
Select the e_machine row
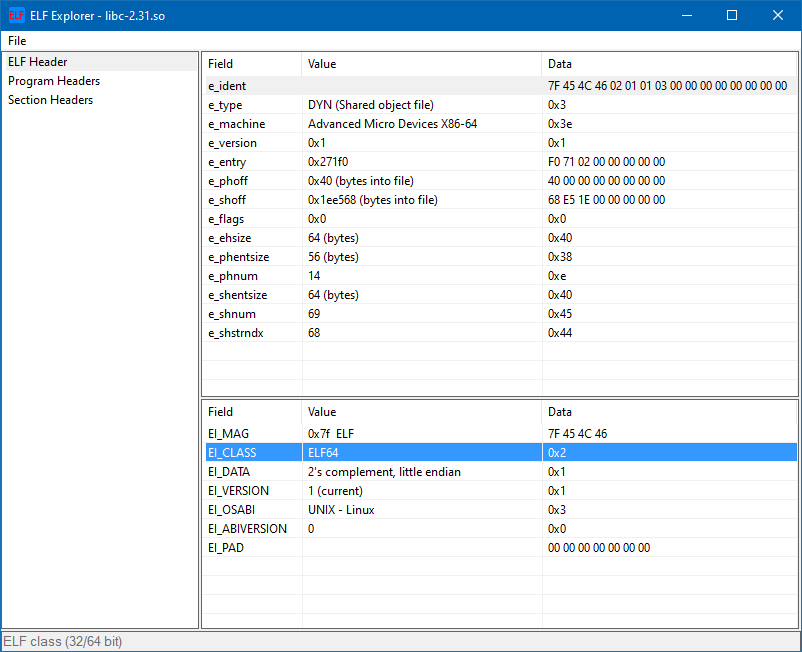(501, 124)
